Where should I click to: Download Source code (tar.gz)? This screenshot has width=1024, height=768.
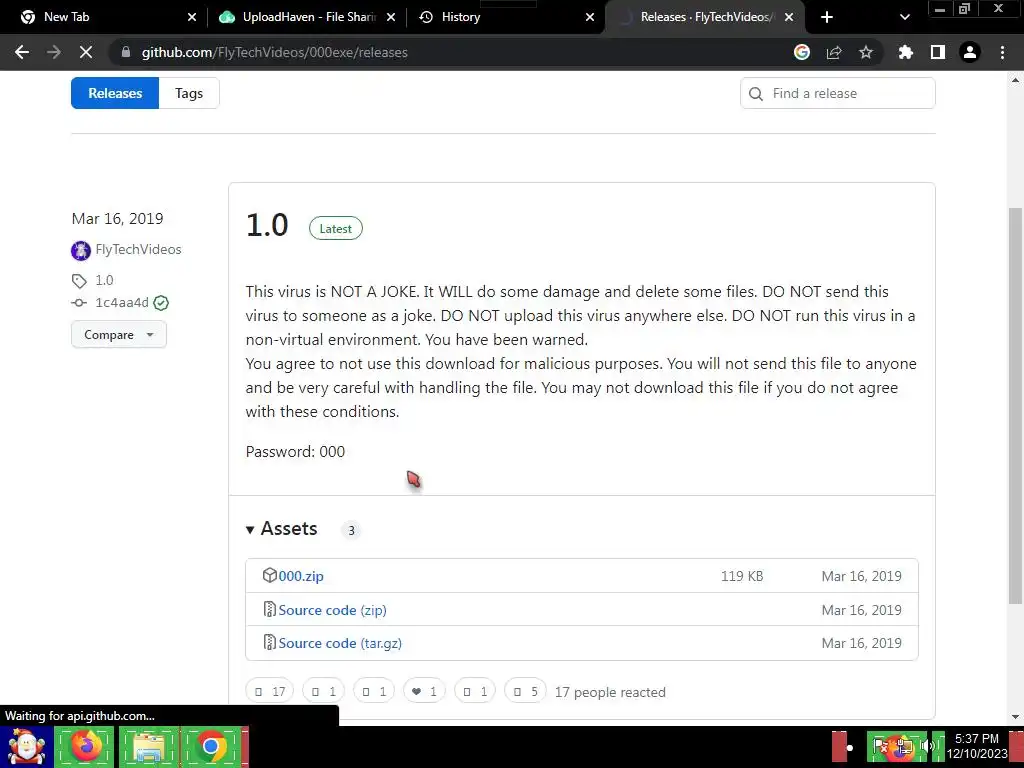point(340,643)
